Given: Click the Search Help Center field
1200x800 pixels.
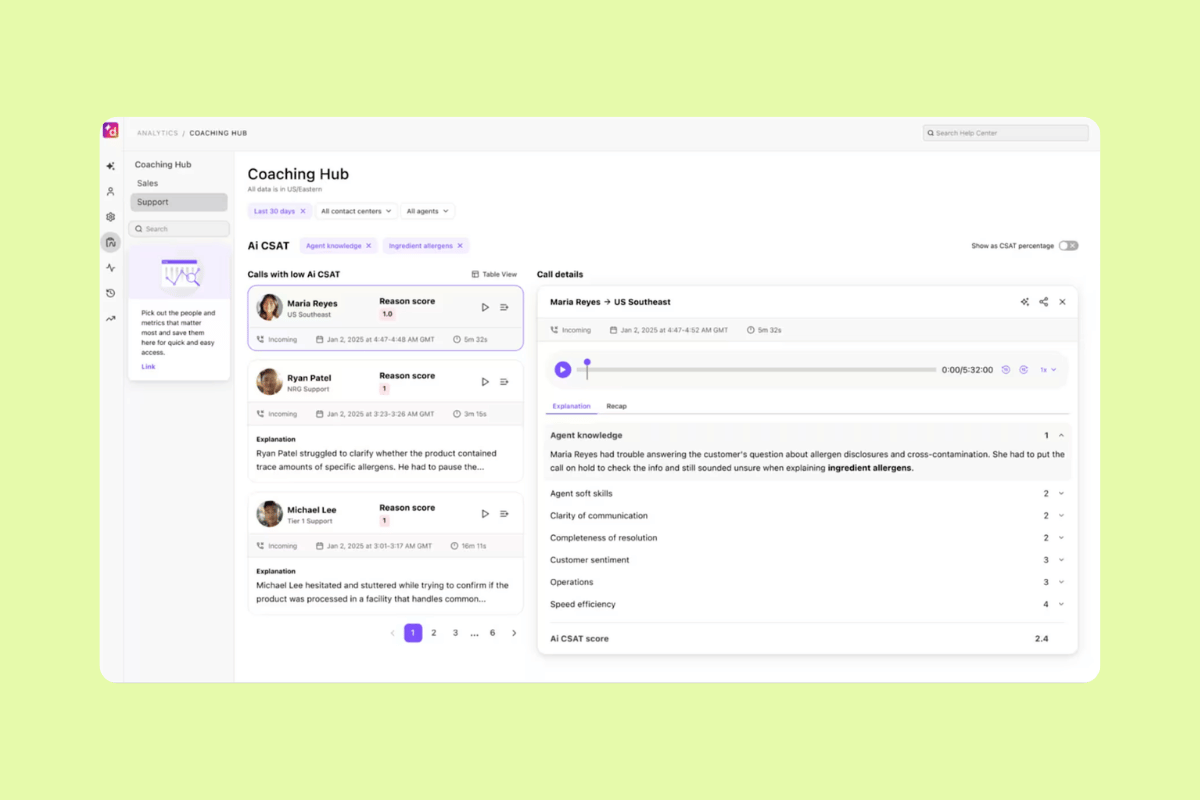Looking at the screenshot, I should coord(1006,133).
